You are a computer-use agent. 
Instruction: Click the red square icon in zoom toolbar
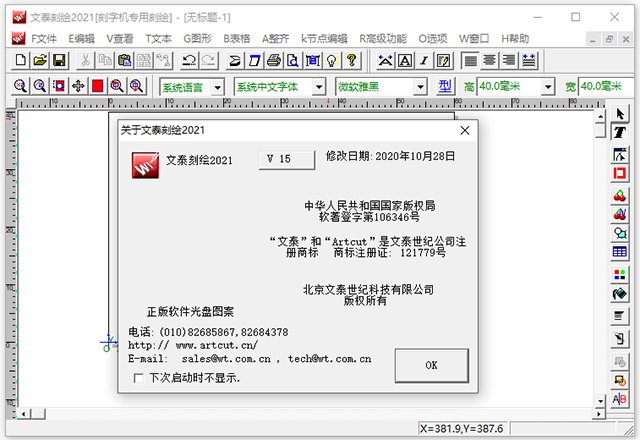(98, 86)
